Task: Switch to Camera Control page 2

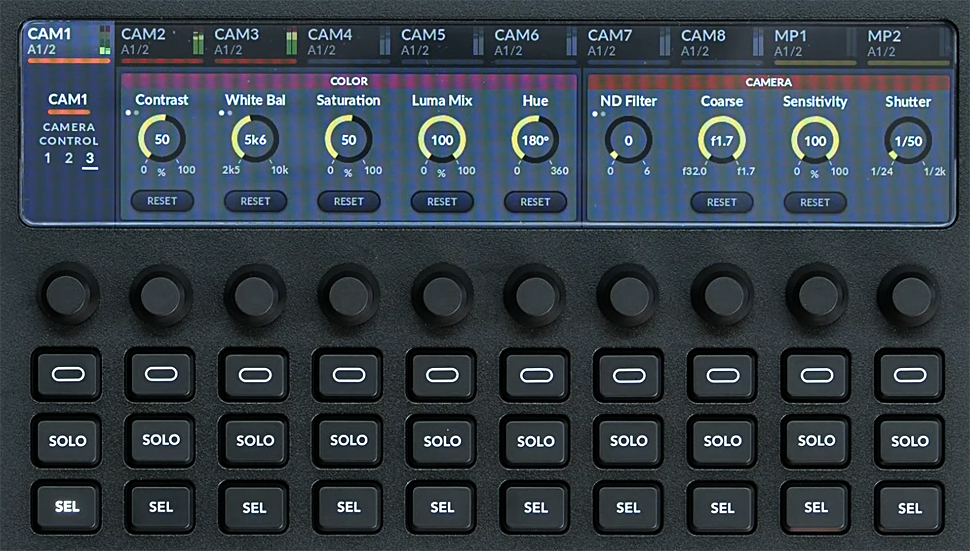Action: pos(69,158)
